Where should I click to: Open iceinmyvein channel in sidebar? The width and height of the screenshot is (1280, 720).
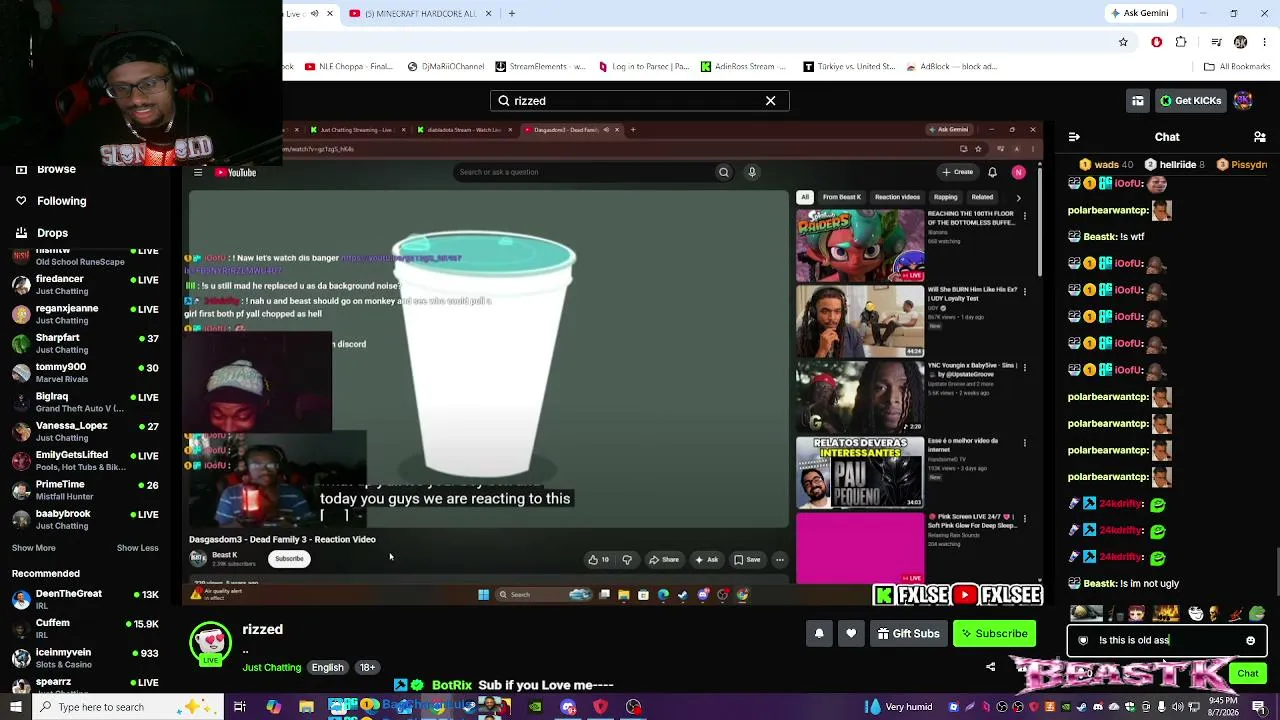coord(85,658)
